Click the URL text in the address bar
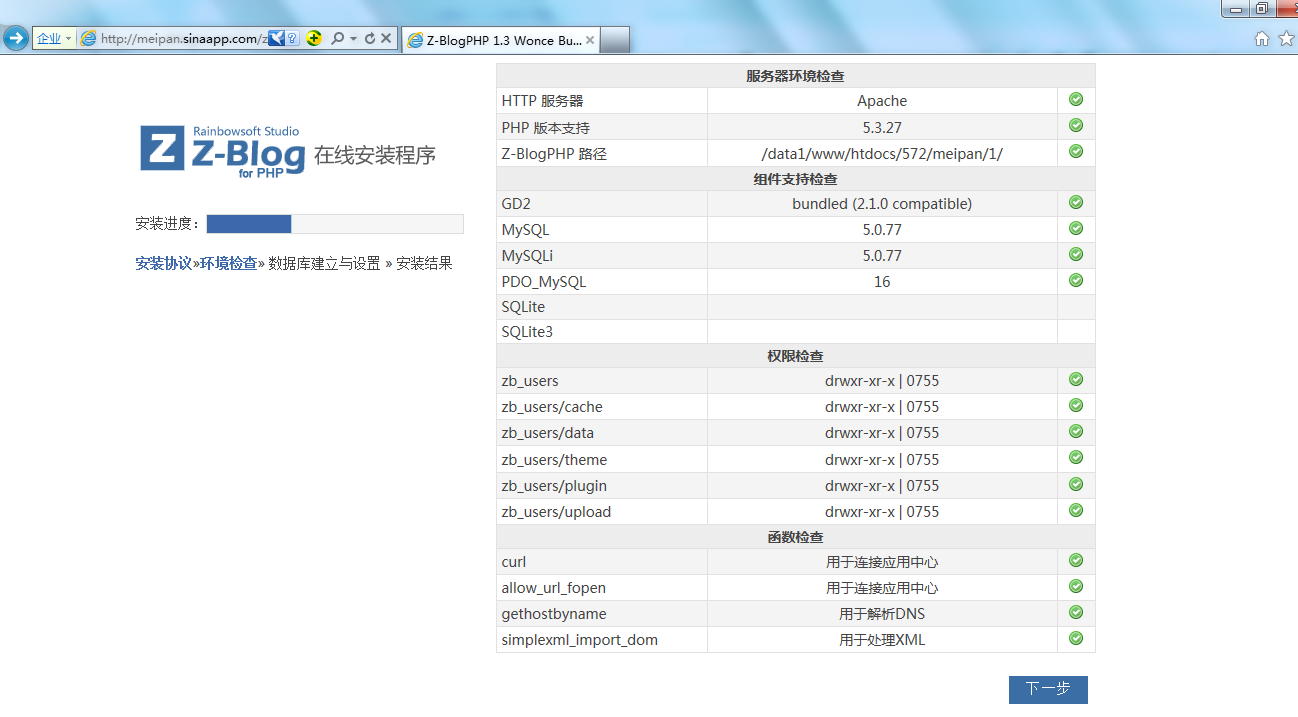This screenshot has height=717, width=1298. pyautogui.click(x=184, y=39)
